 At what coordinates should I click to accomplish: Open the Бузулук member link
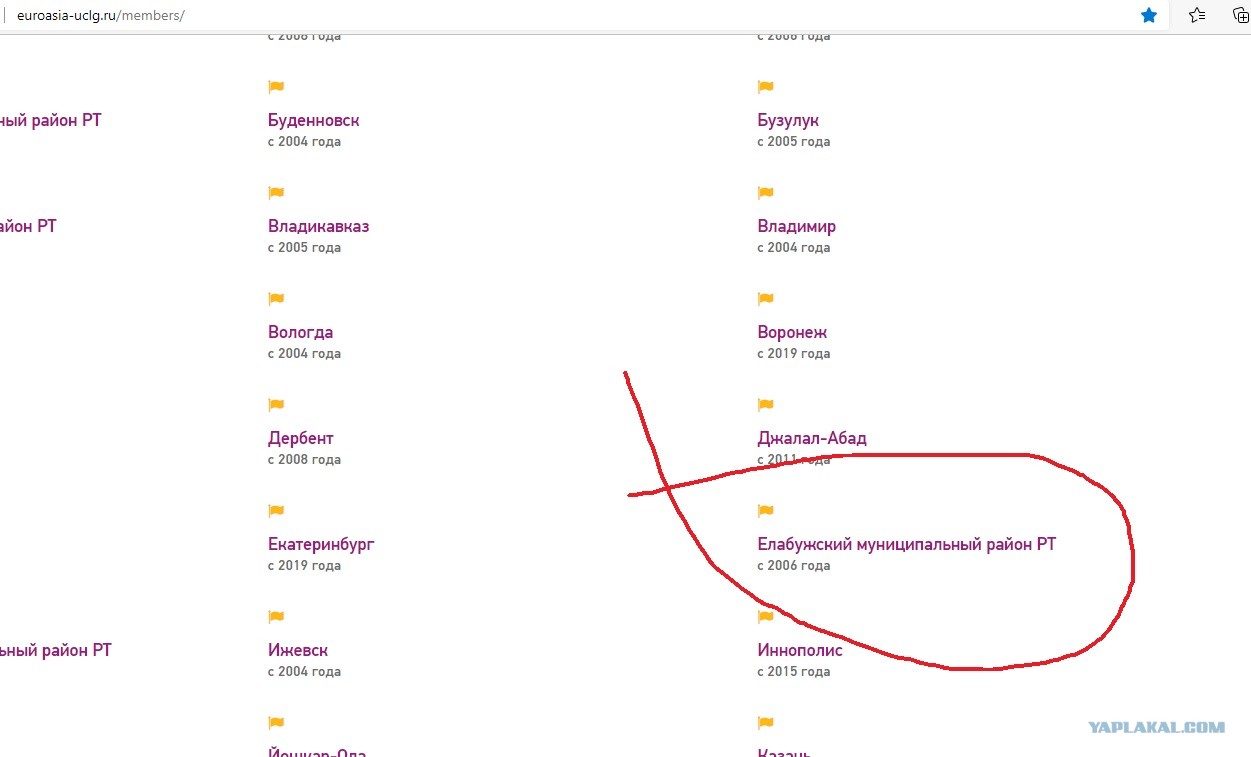point(788,121)
